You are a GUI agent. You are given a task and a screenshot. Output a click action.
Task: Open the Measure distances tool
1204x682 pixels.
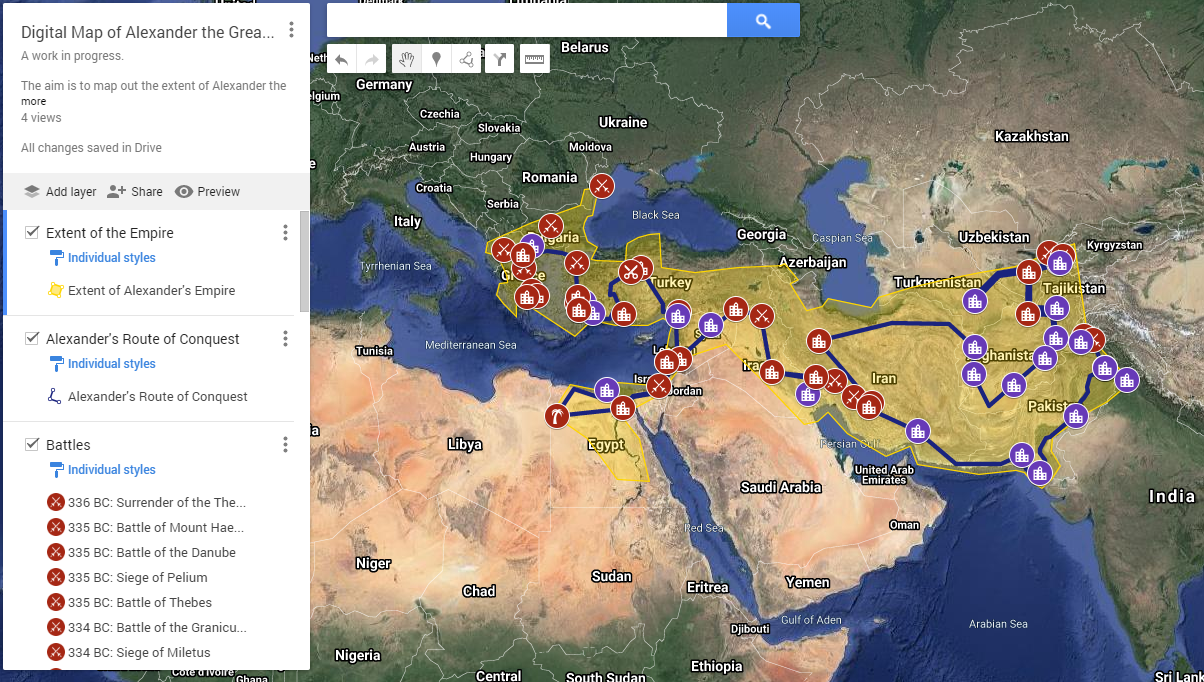click(534, 58)
